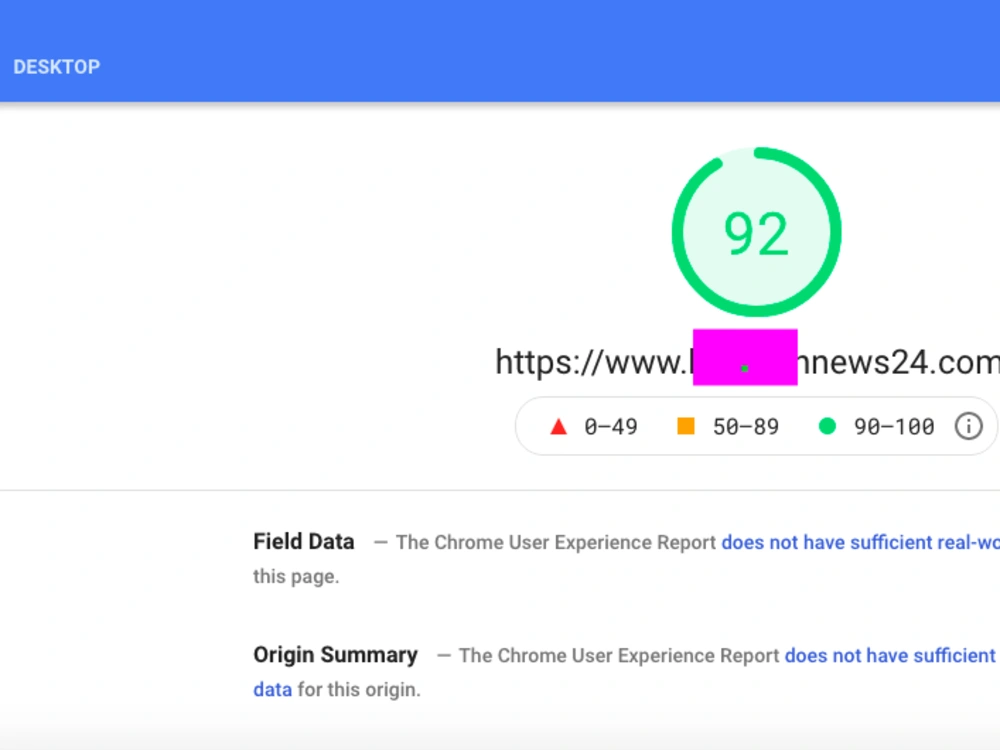
Task: Click 'this page.' text under Field Data
Action: [296, 577]
